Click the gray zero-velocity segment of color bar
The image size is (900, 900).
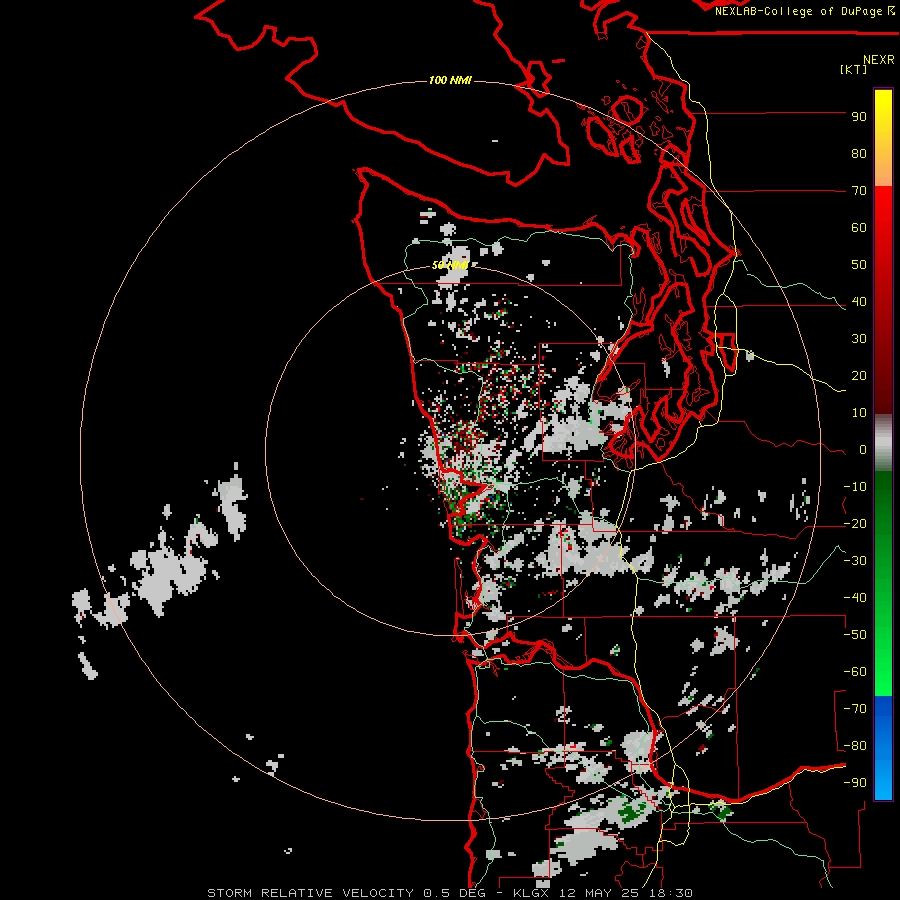click(x=883, y=443)
